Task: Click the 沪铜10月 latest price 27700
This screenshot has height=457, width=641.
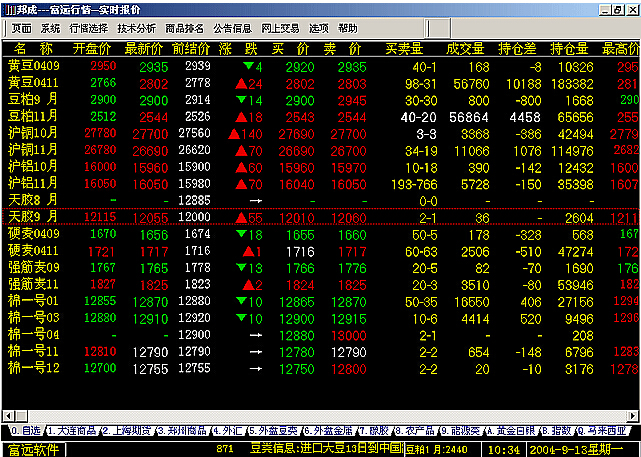Action: click(x=150, y=134)
